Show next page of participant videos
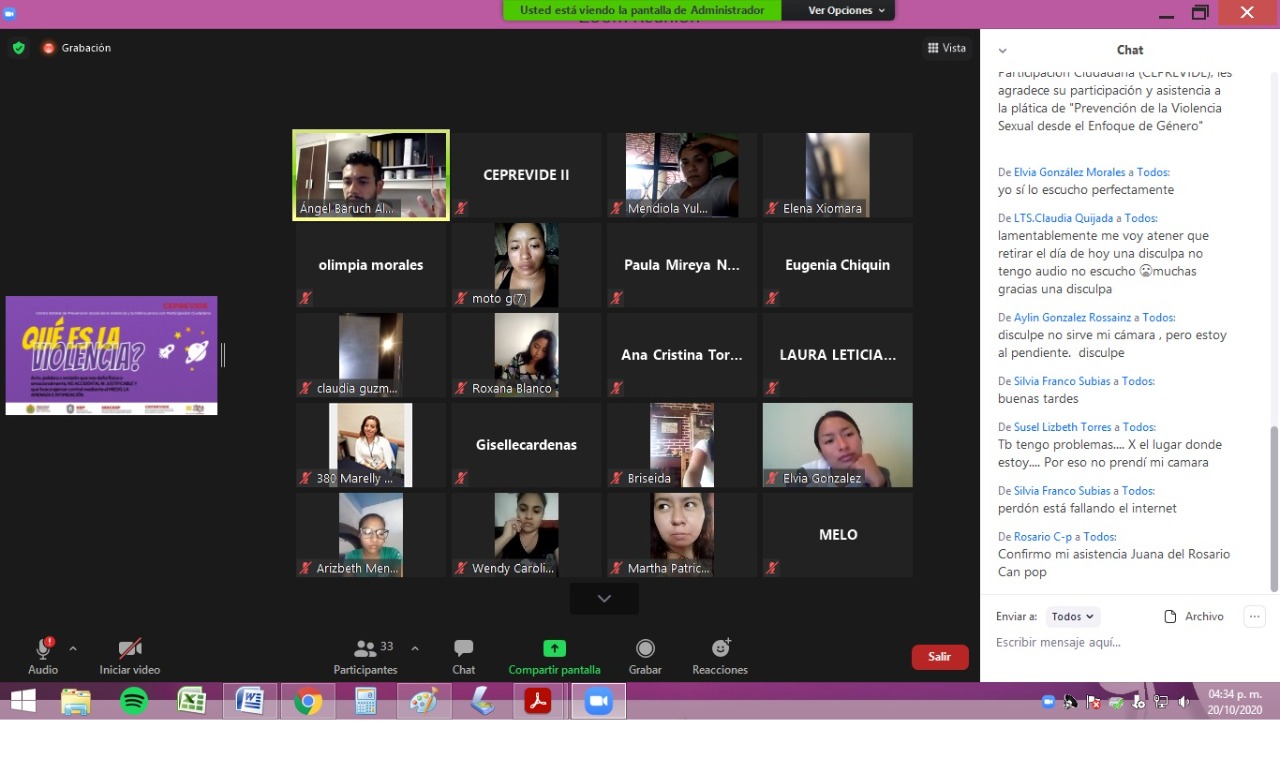Viewport: 1280px width, 758px height. click(604, 599)
